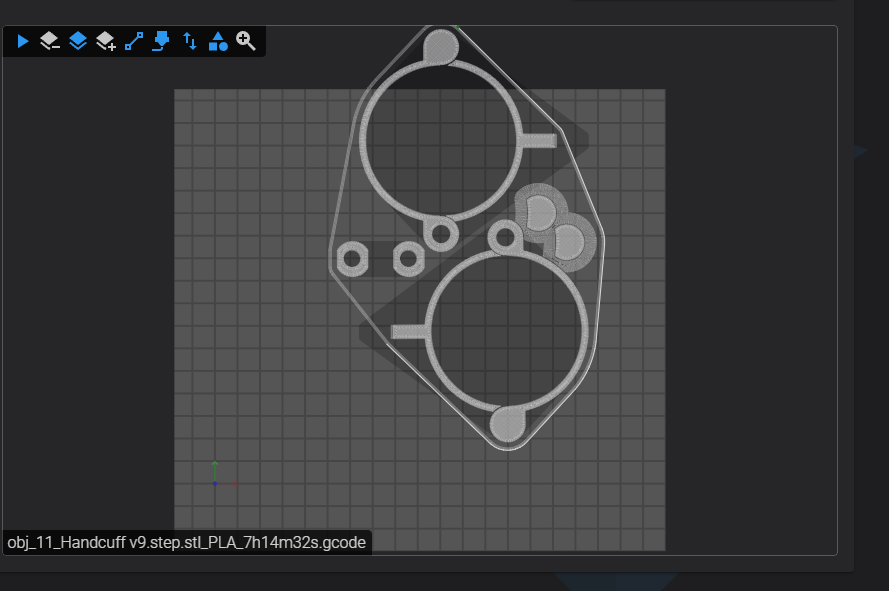Toggle the travel moves line icon
Image resolution: width=889 pixels, height=591 pixels.
click(x=134, y=41)
